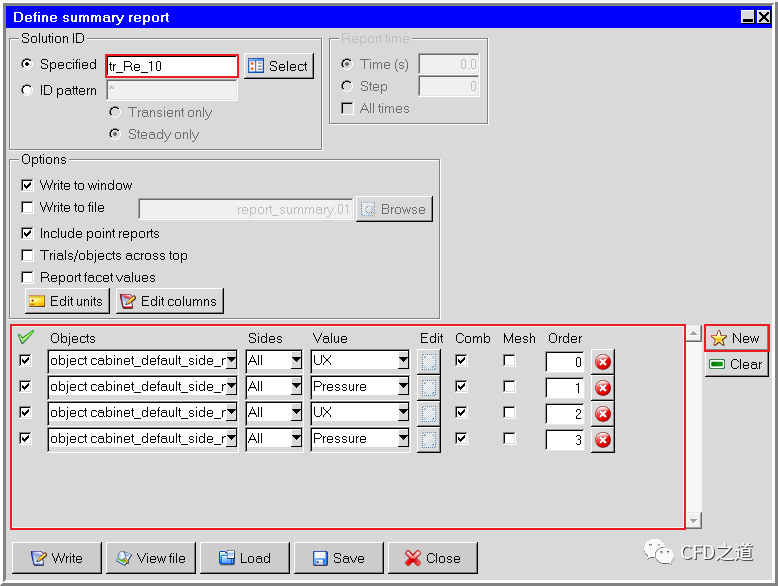Viewport: 778px width, 586px height.
Task: Click scroll up arrow of rows list
Action: pos(693,333)
